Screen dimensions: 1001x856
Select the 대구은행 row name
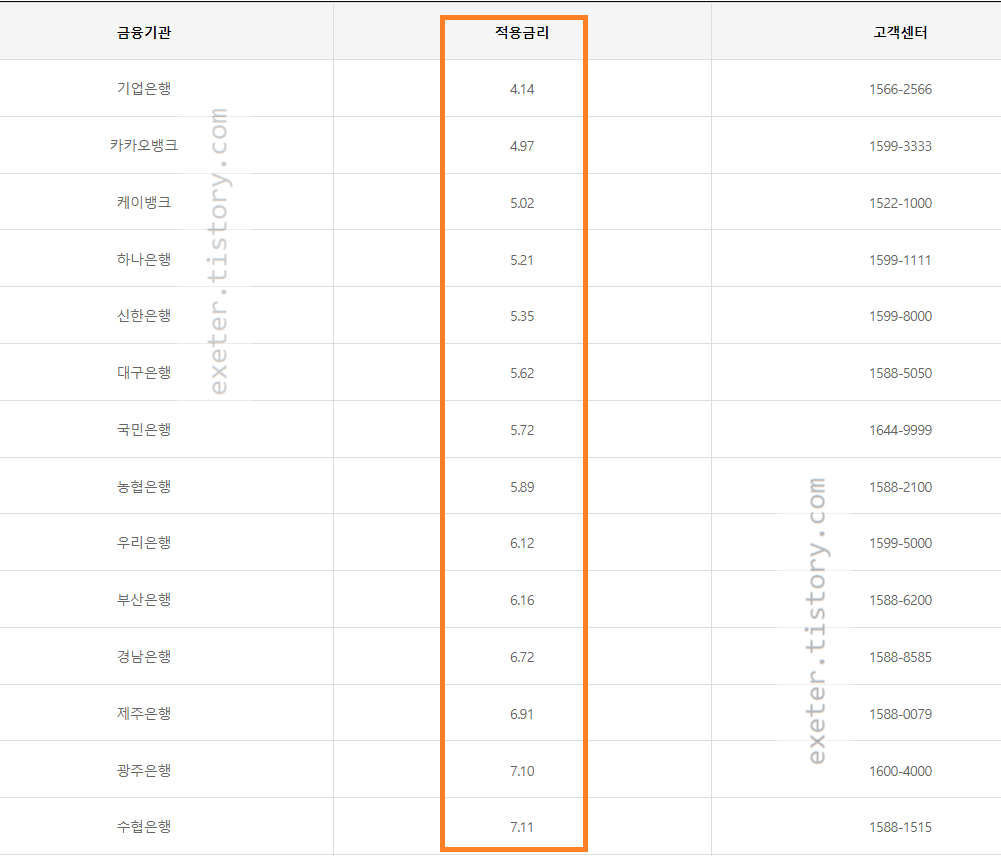(x=144, y=373)
